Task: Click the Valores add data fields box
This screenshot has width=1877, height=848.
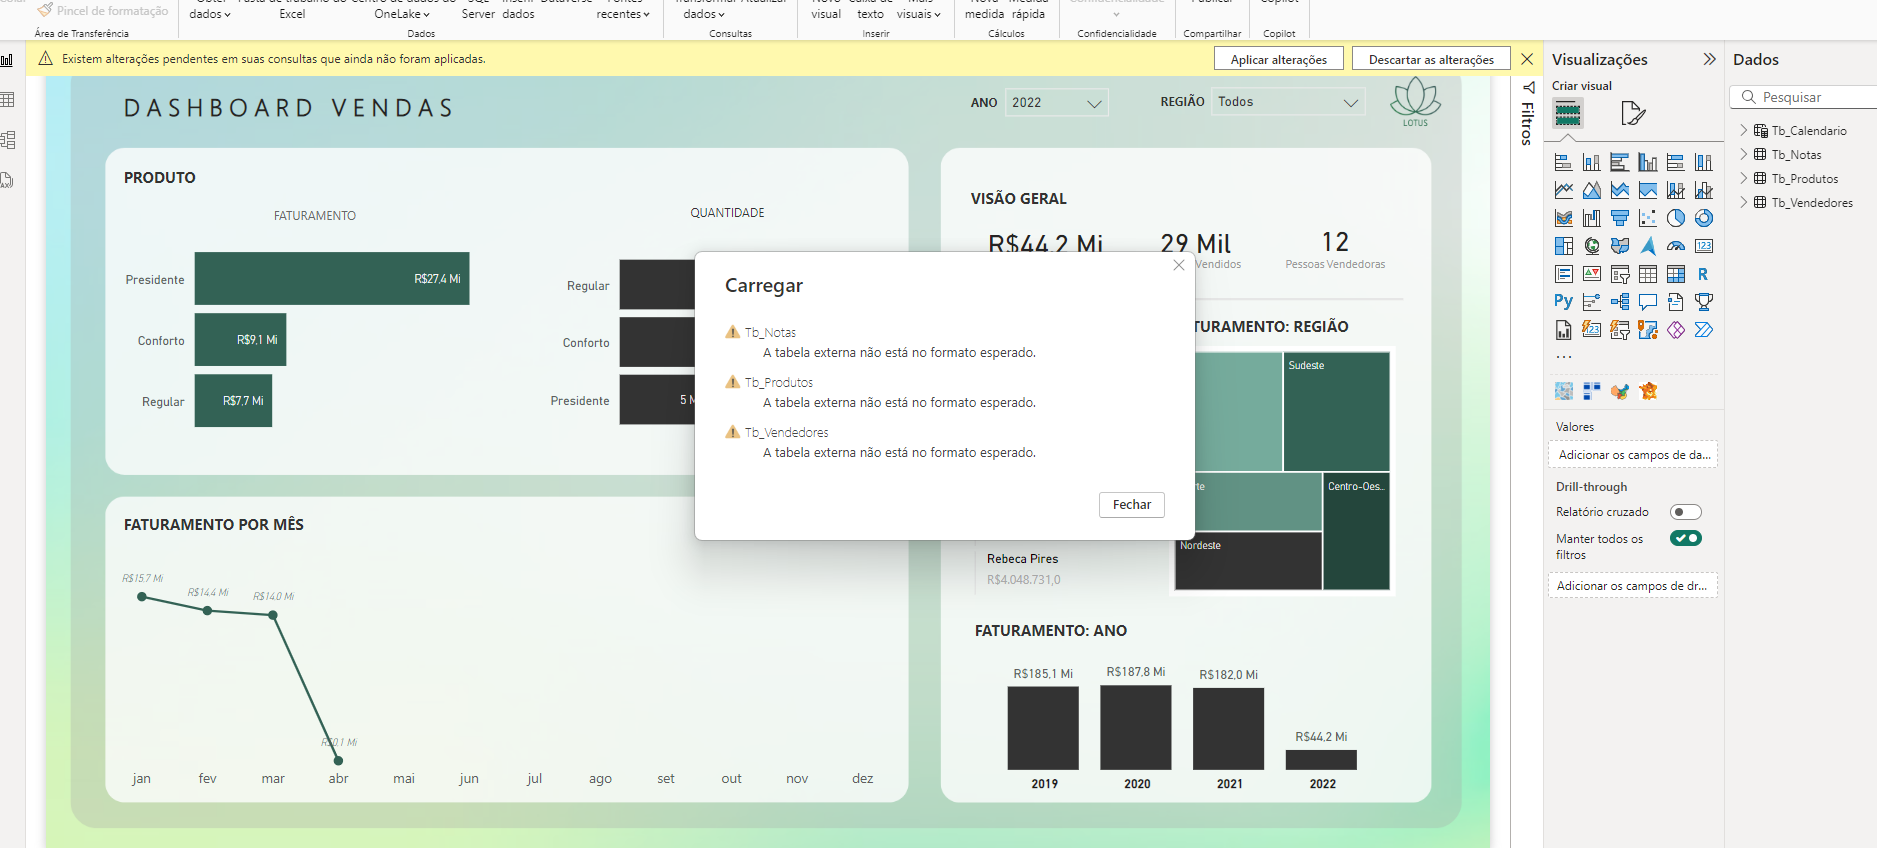Action: pyautogui.click(x=1633, y=455)
